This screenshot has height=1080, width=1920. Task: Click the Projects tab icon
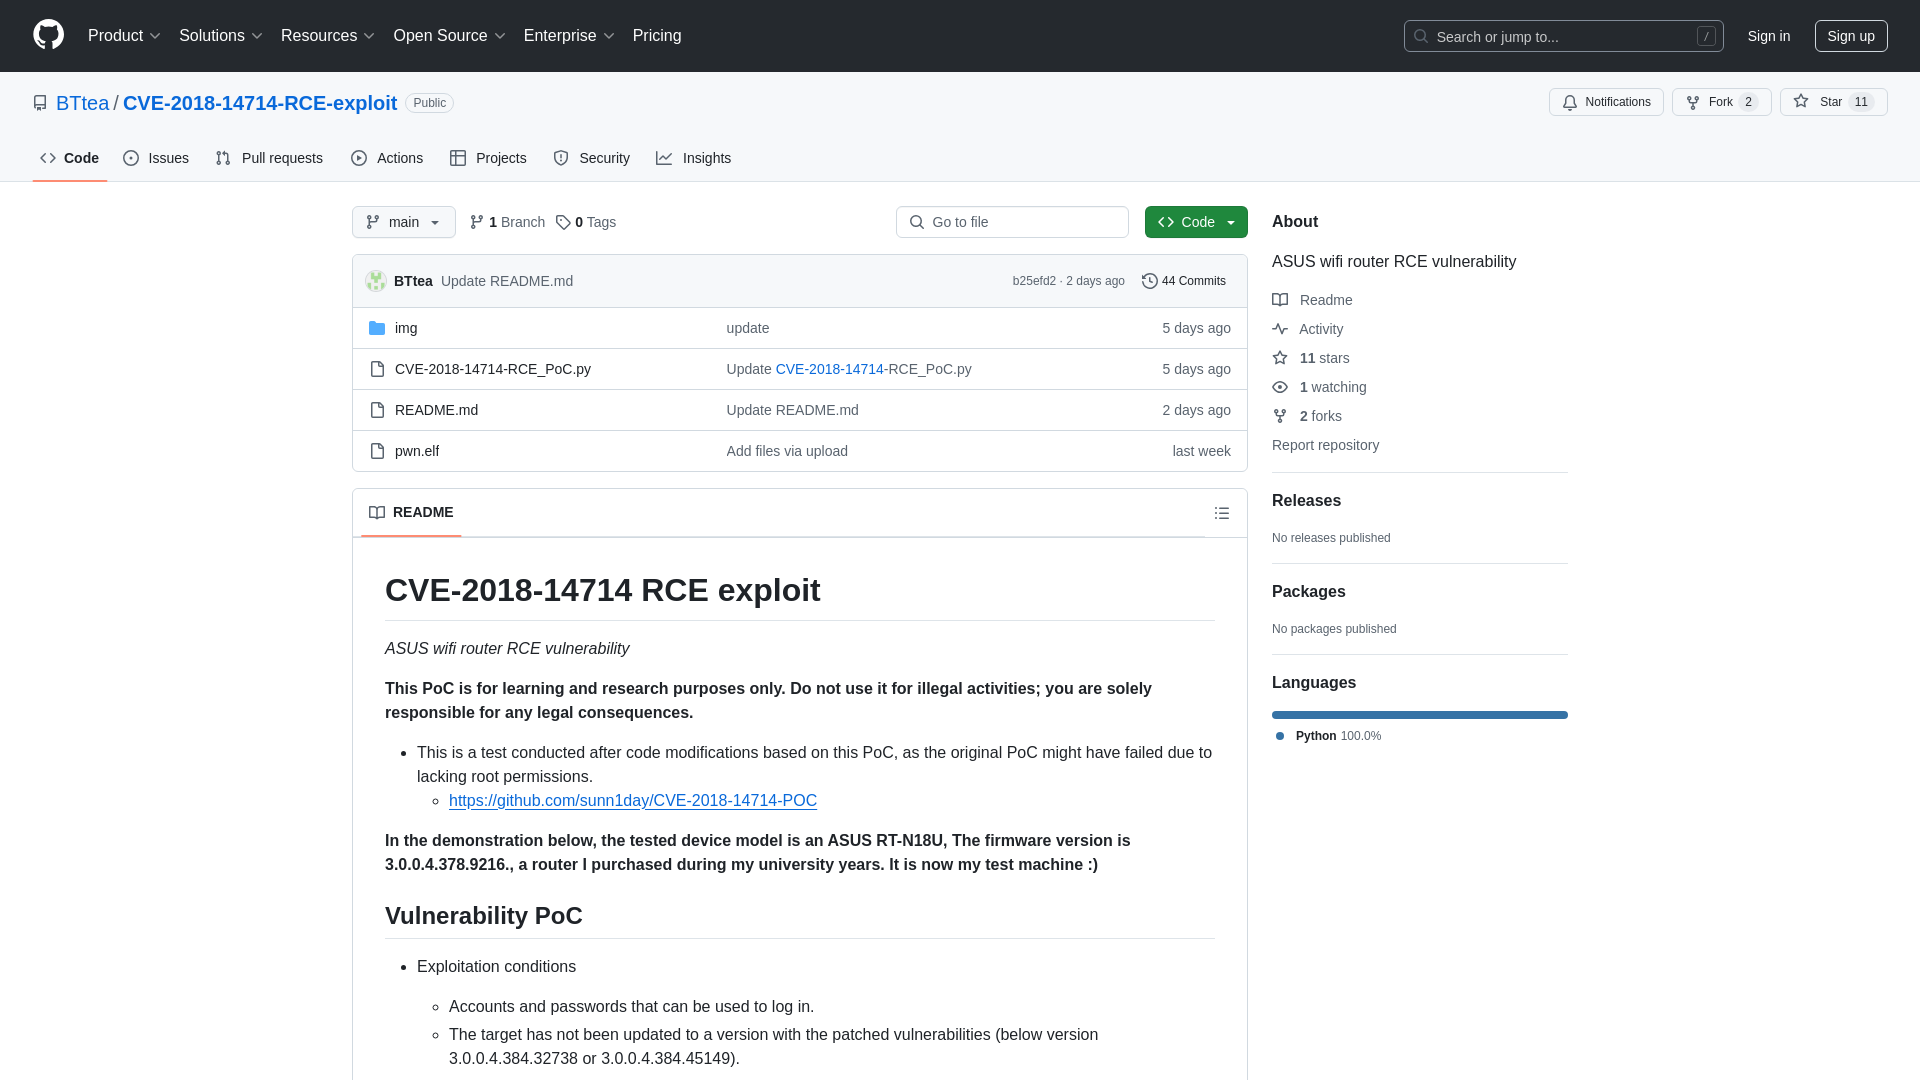pos(458,158)
